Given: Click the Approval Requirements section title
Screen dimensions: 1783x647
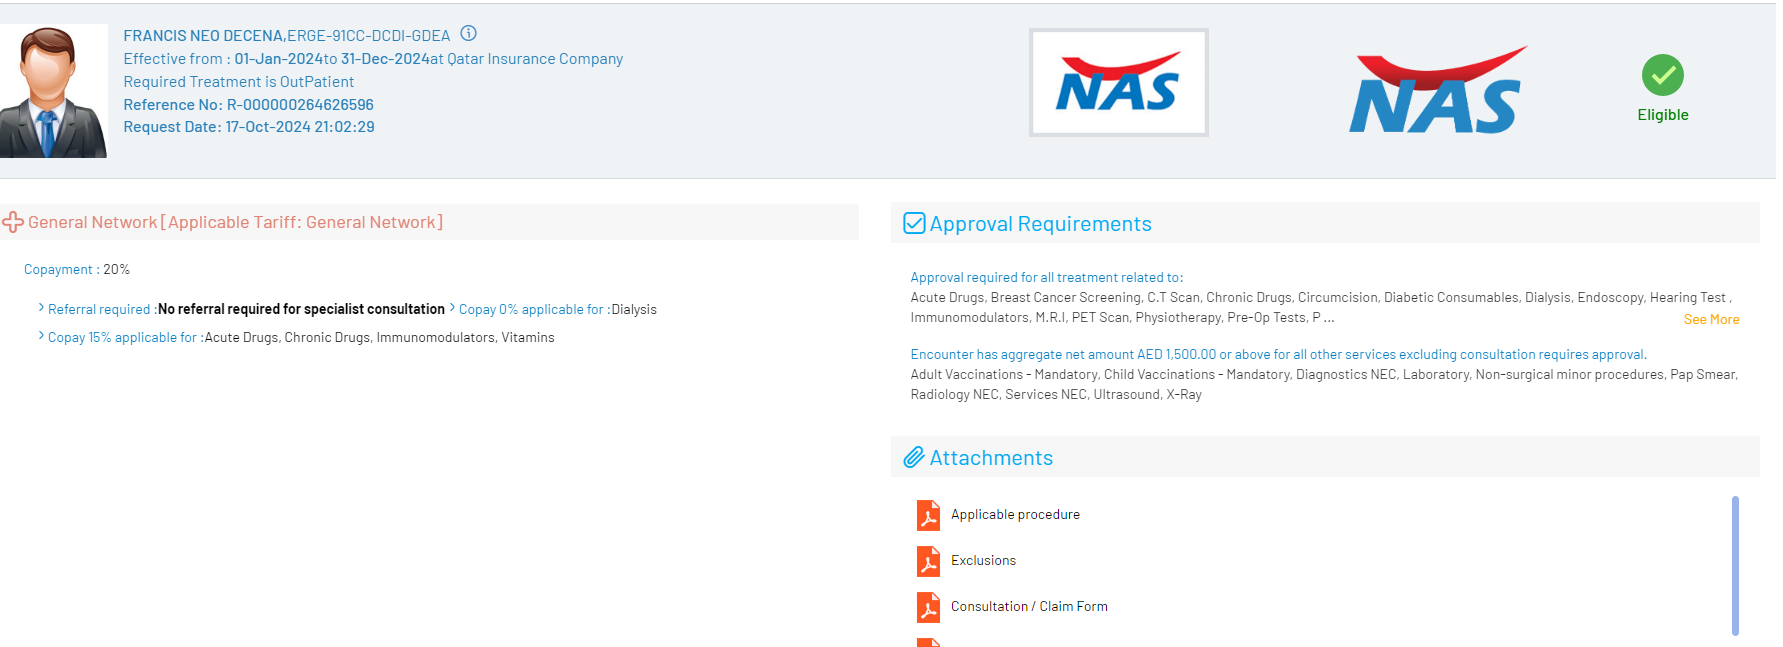Looking at the screenshot, I should coord(1040,224).
